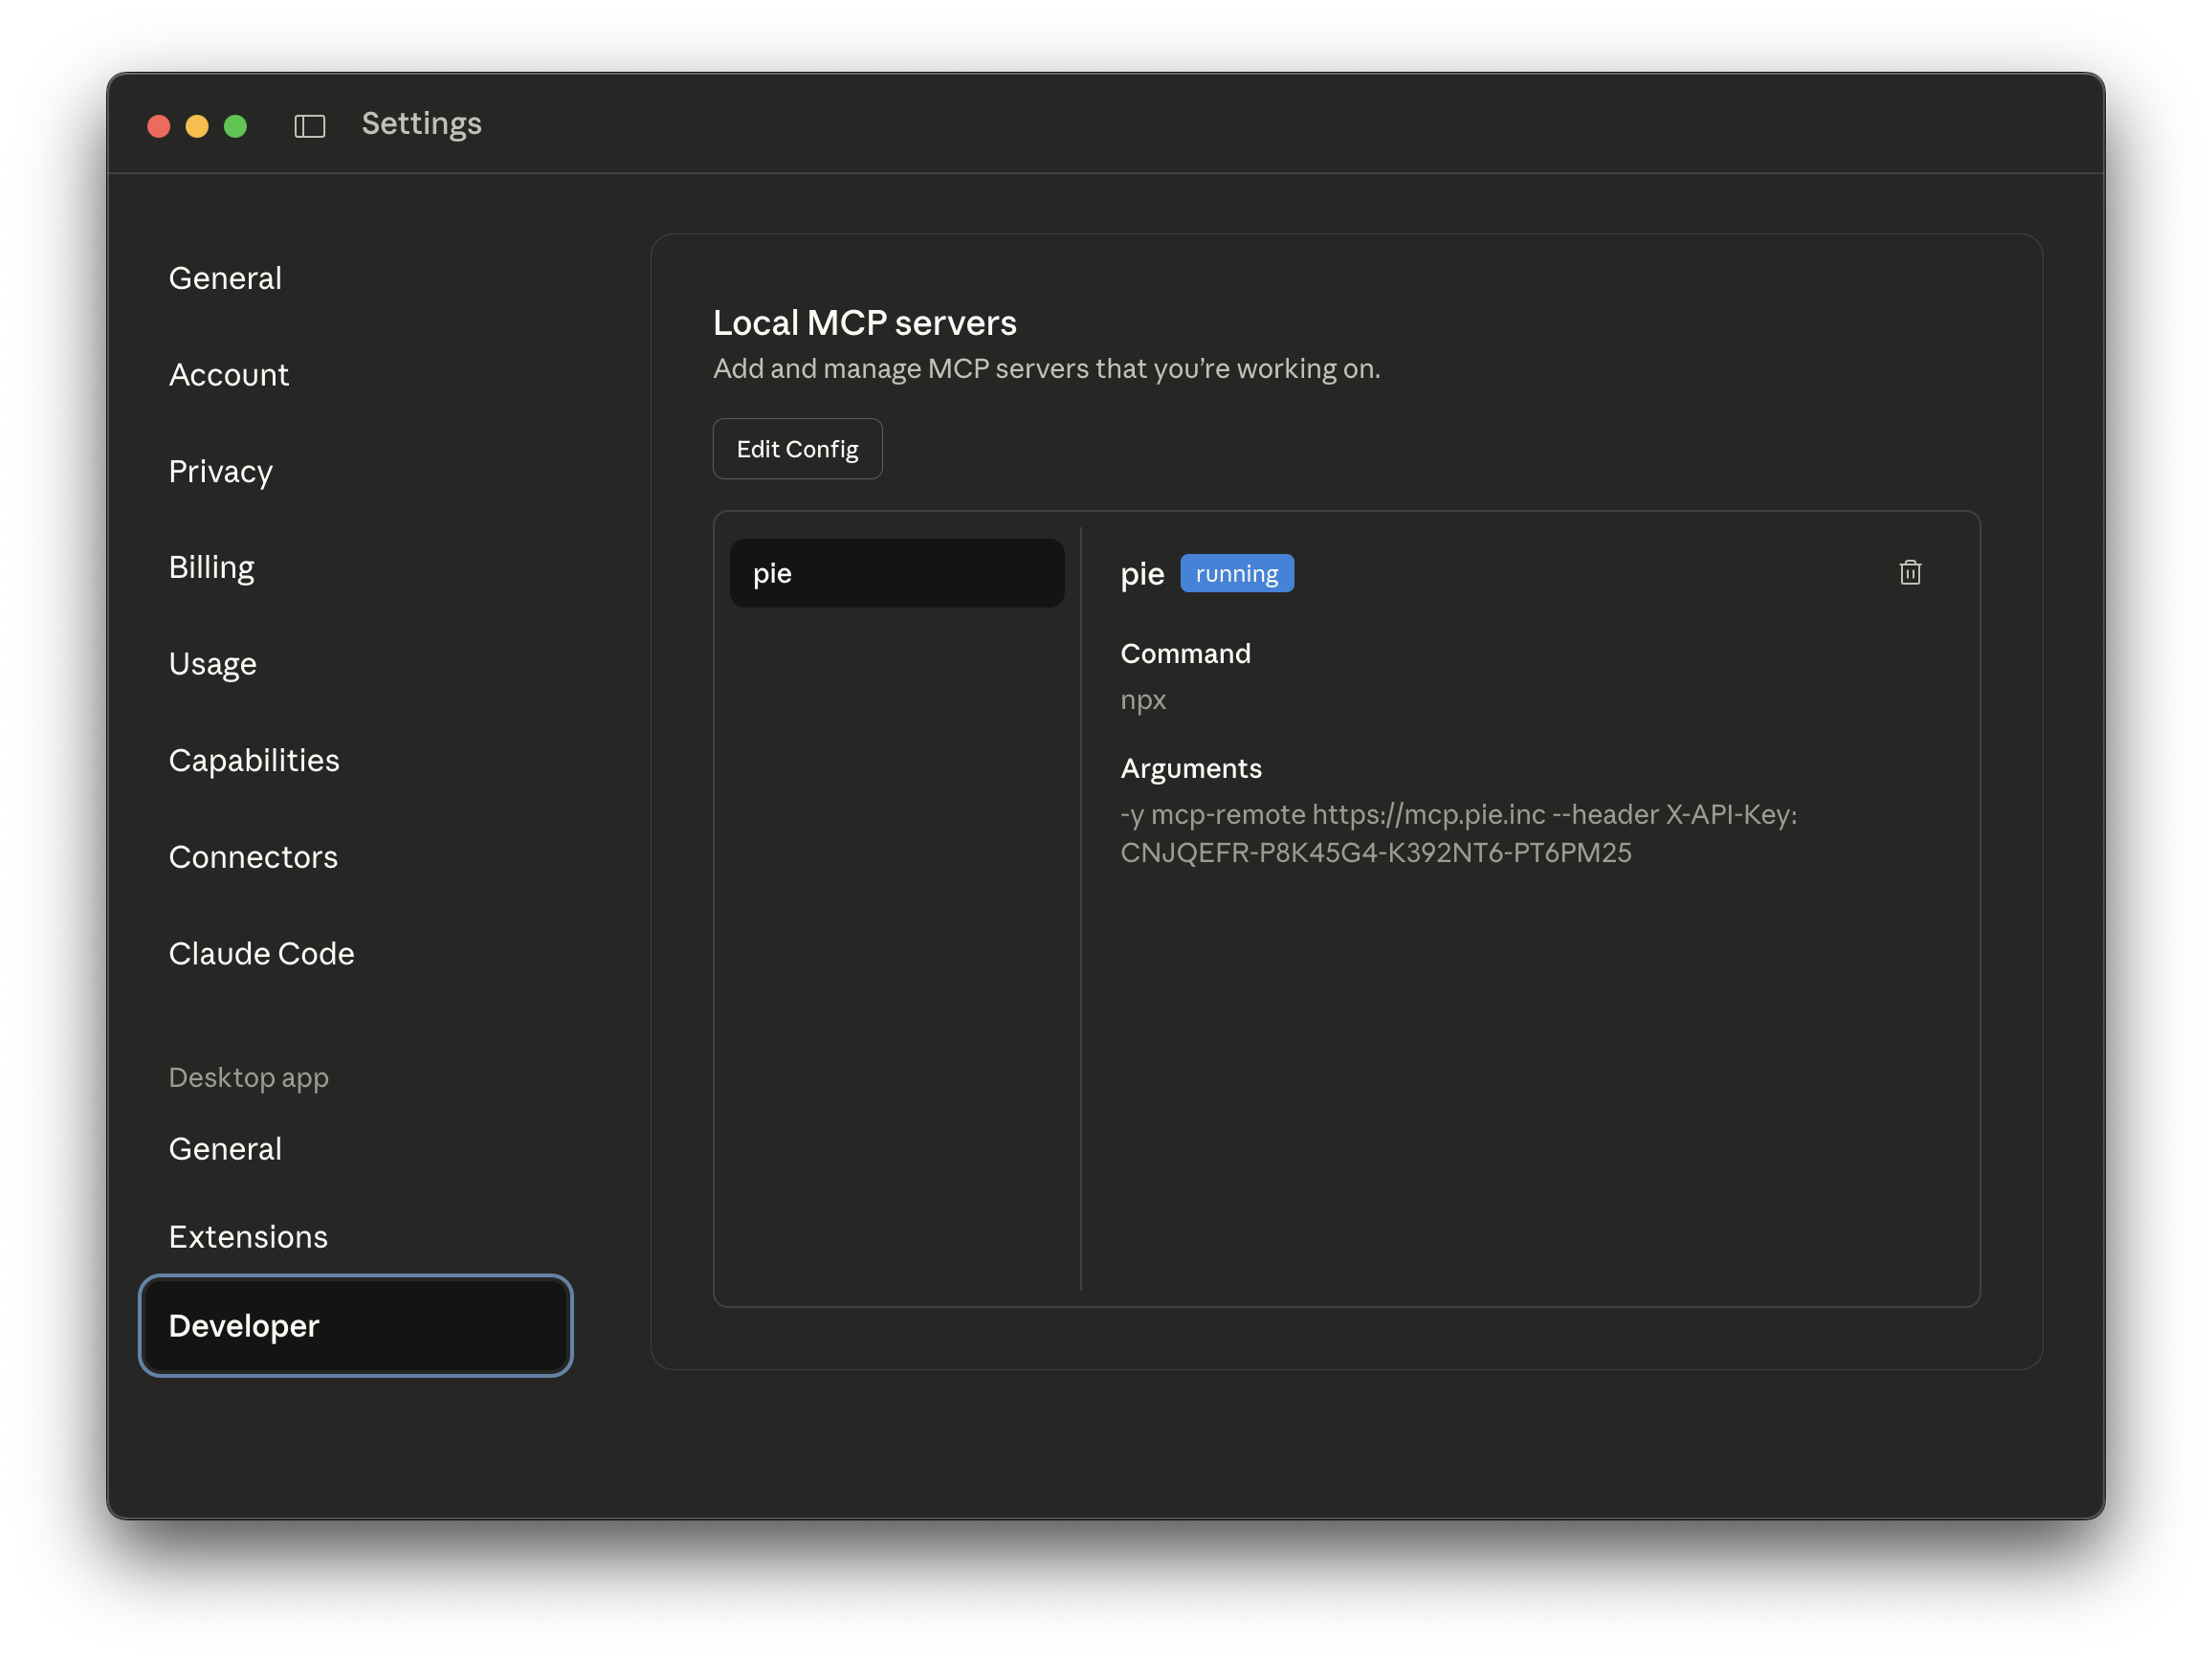The width and height of the screenshot is (2212, 1661).
Task: Open the Extensions settings section
Action: point(248,1237)
